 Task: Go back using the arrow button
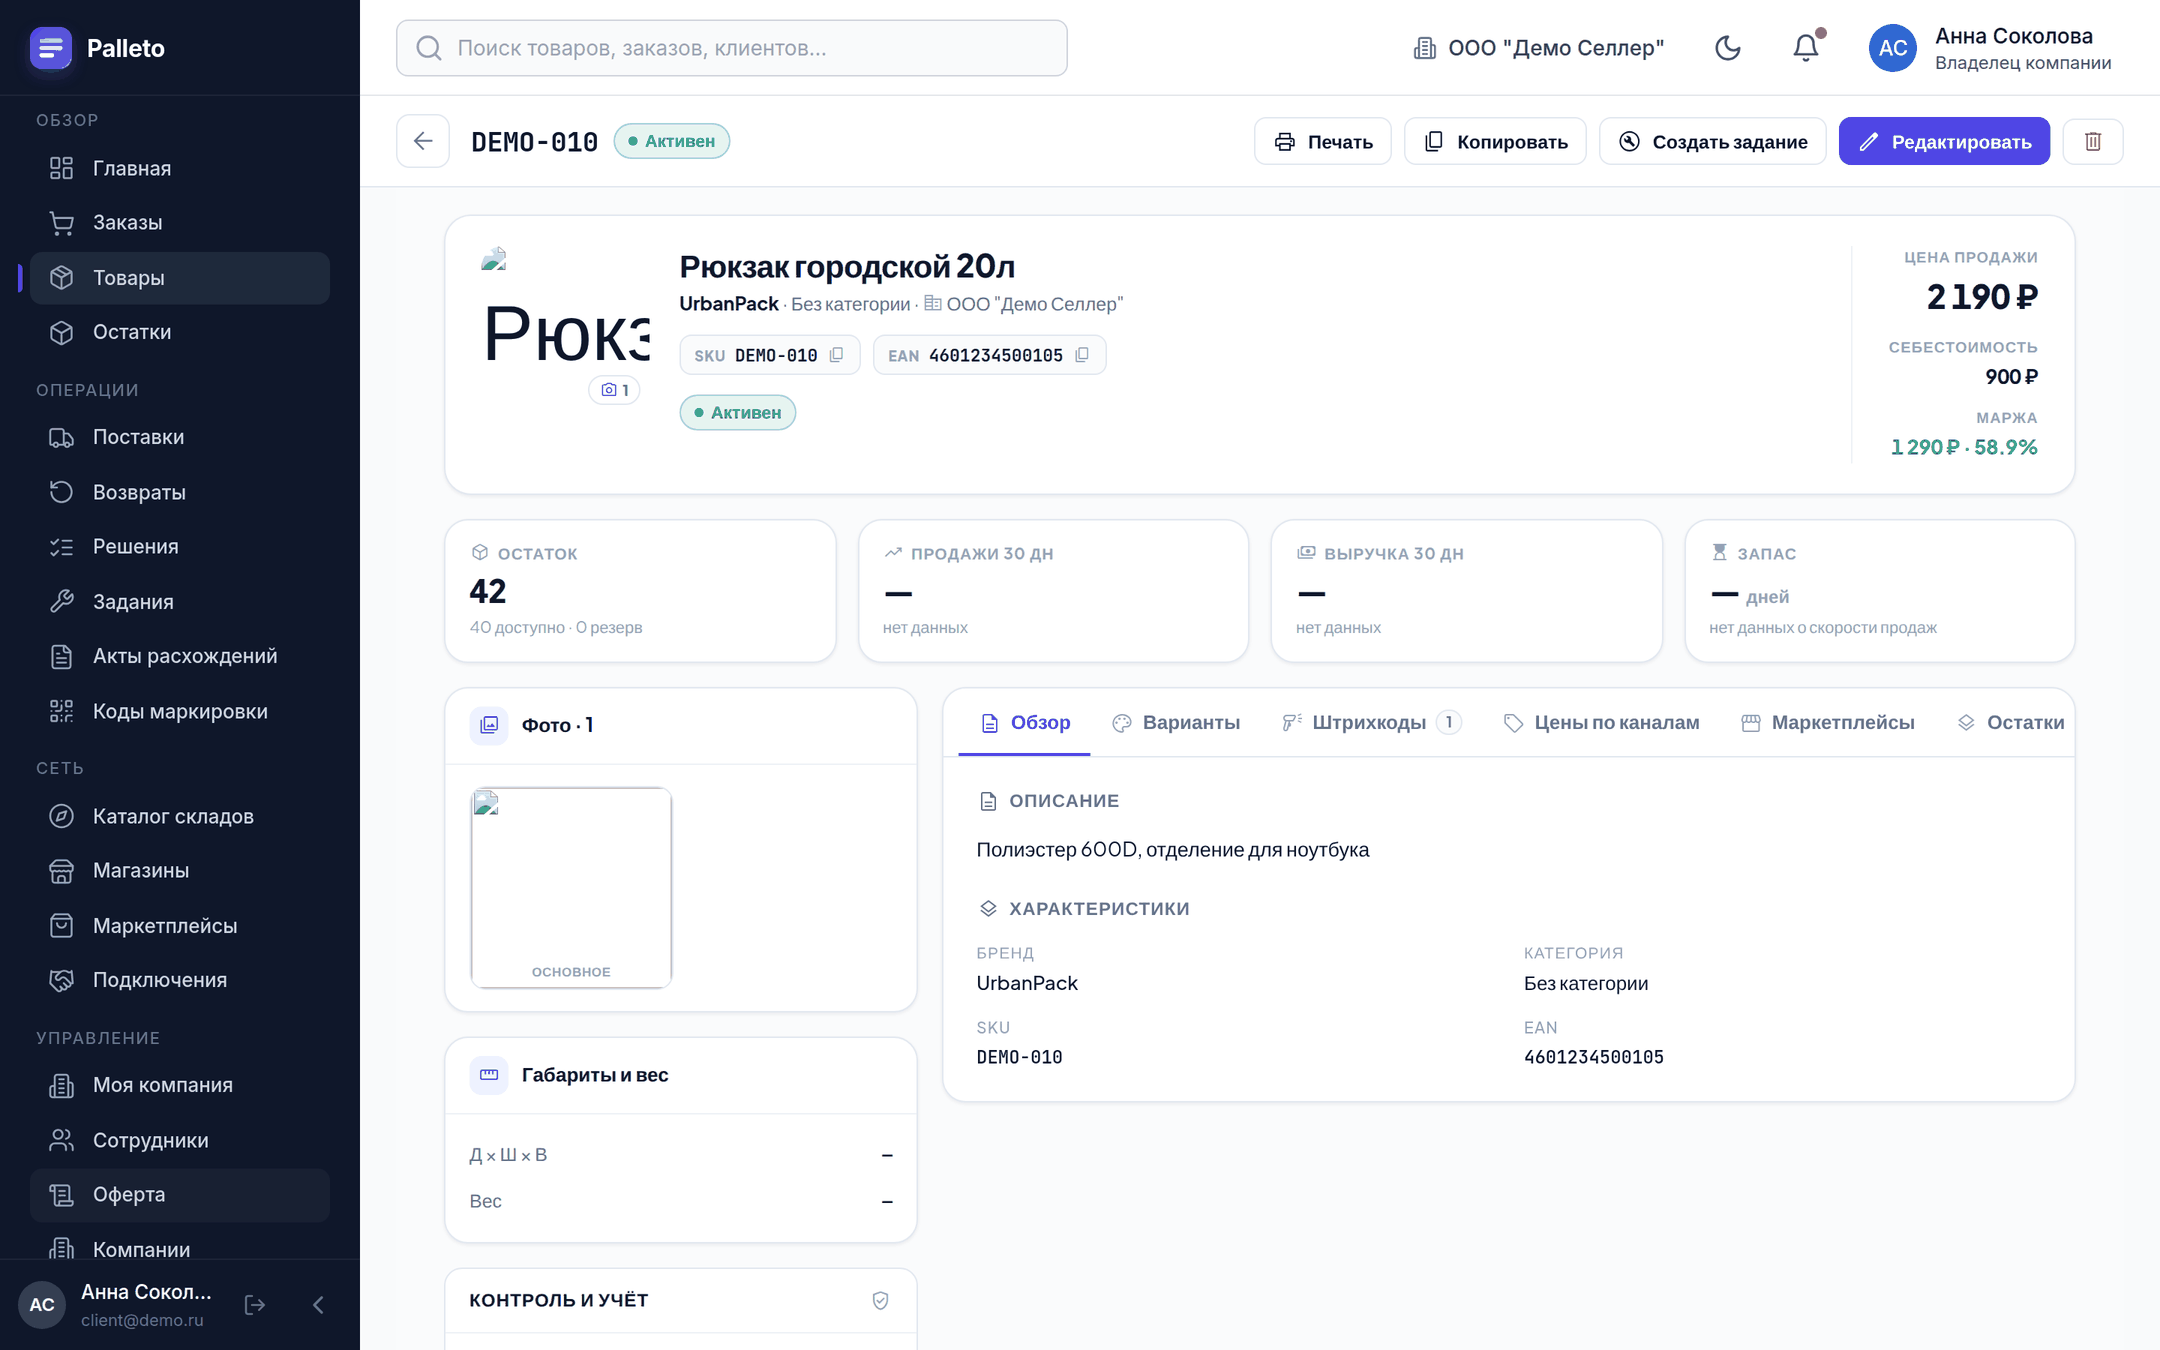[x=423, y=141]
